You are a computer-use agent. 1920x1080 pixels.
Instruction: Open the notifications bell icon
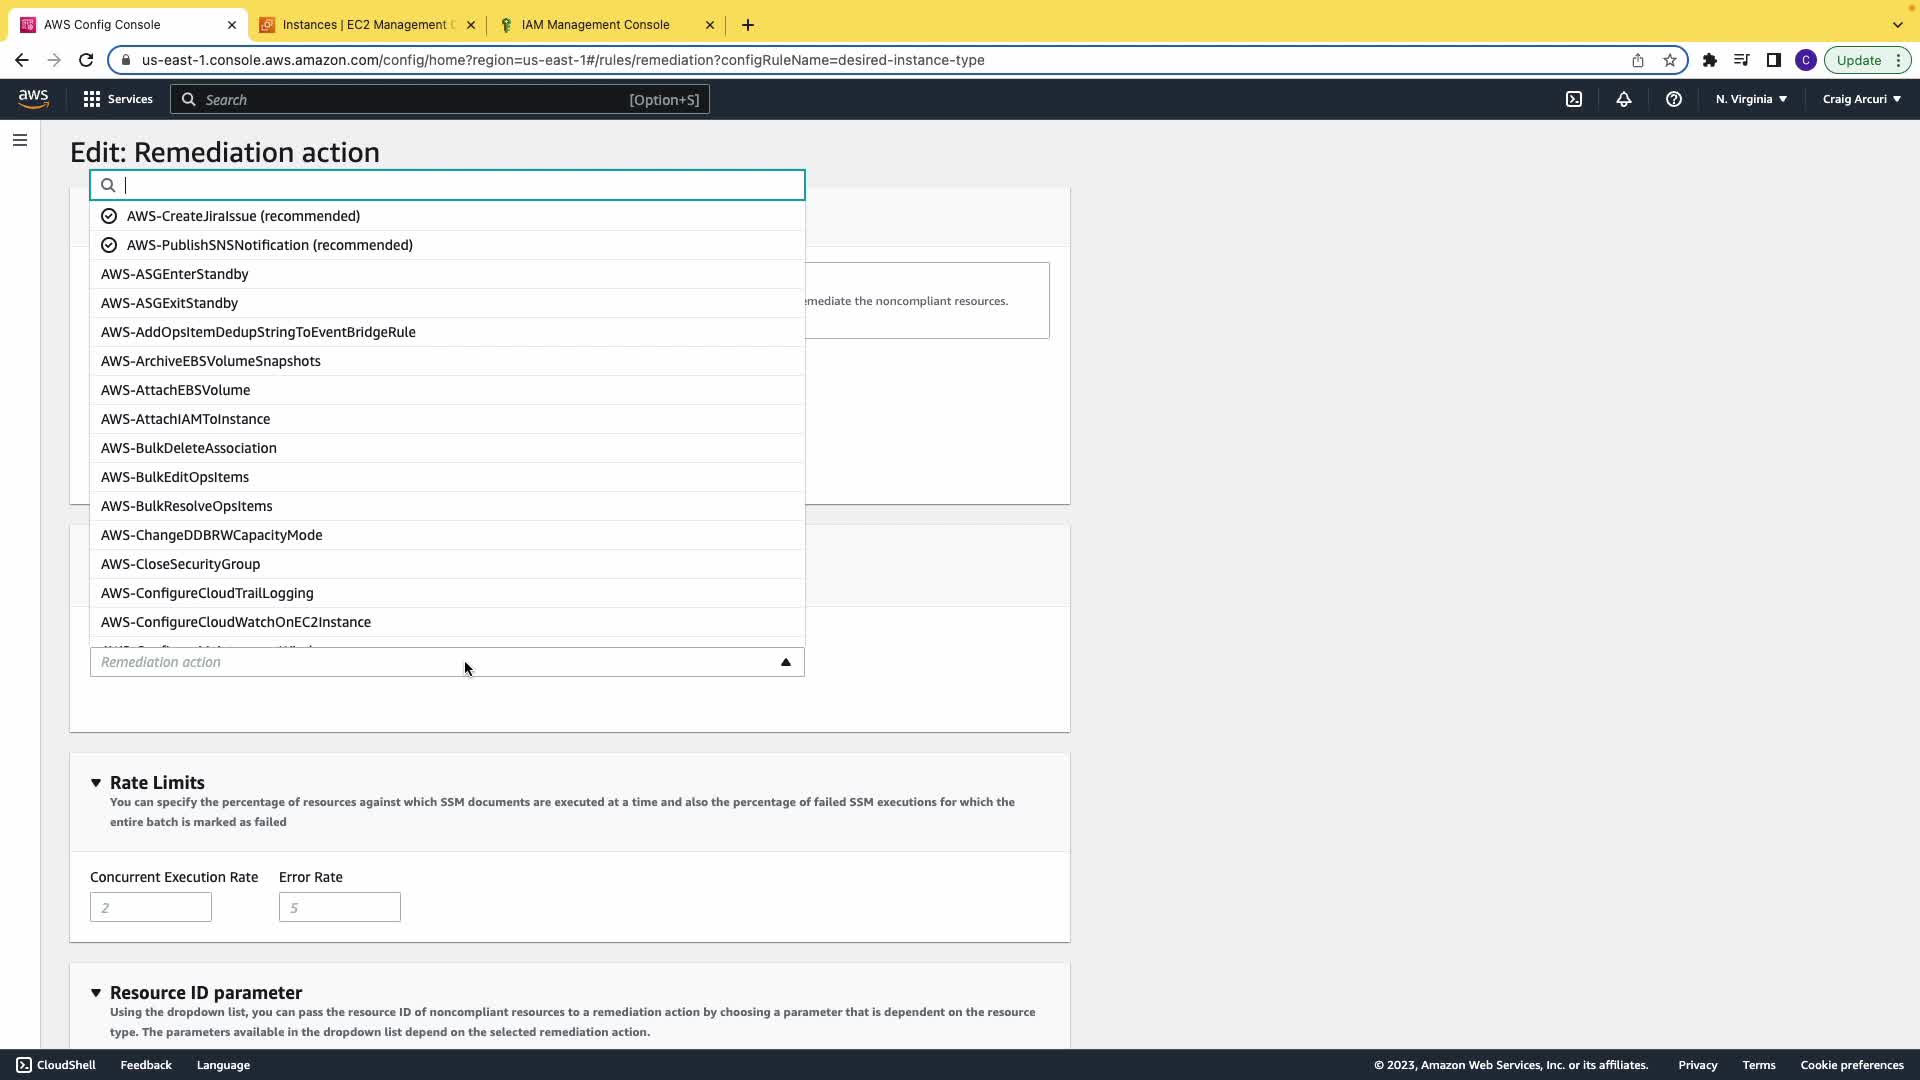coord(1624,99)
